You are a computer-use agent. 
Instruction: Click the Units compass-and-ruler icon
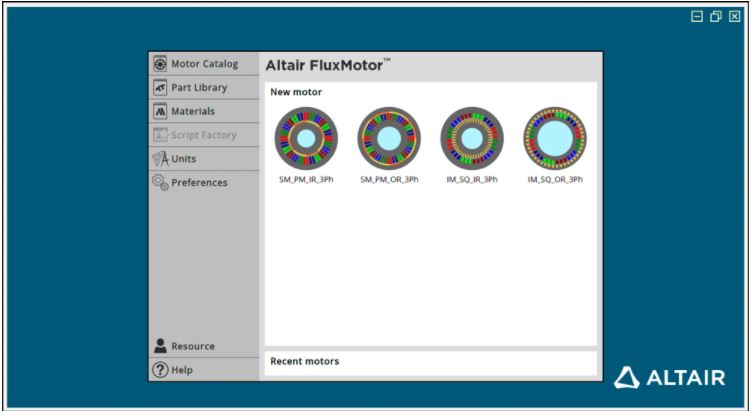coord(160,159)
